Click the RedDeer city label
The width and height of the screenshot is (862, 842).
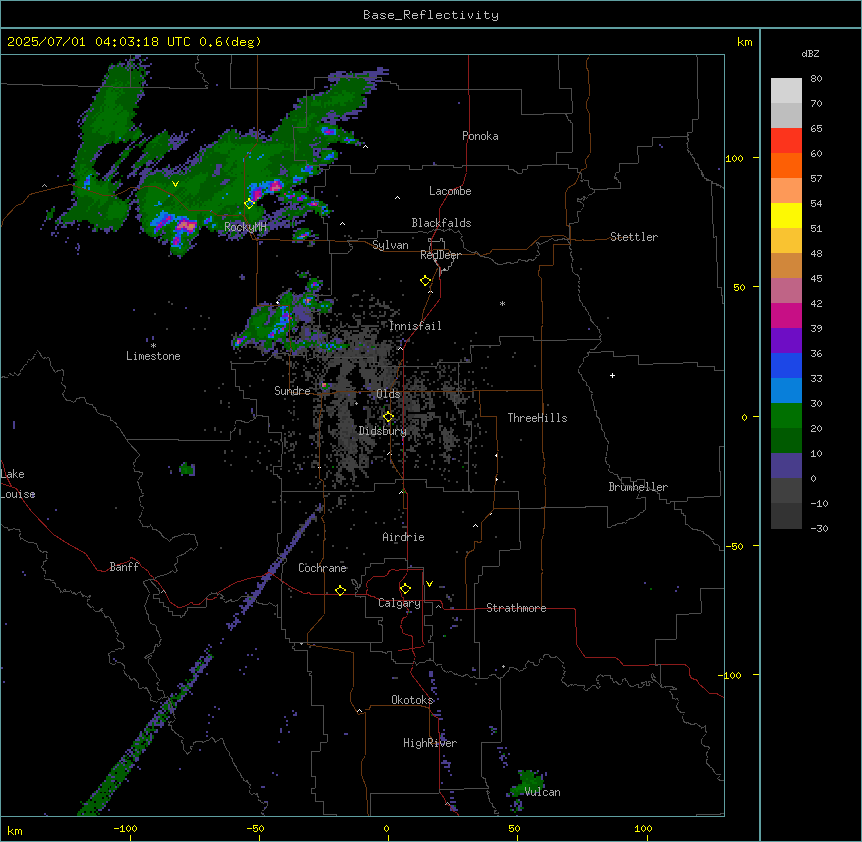440,255
